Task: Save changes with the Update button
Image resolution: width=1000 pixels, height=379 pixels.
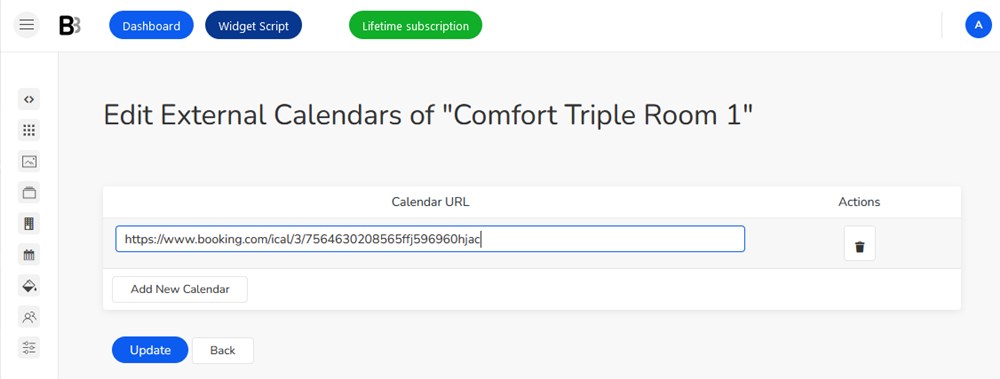Action: point(150,350)
